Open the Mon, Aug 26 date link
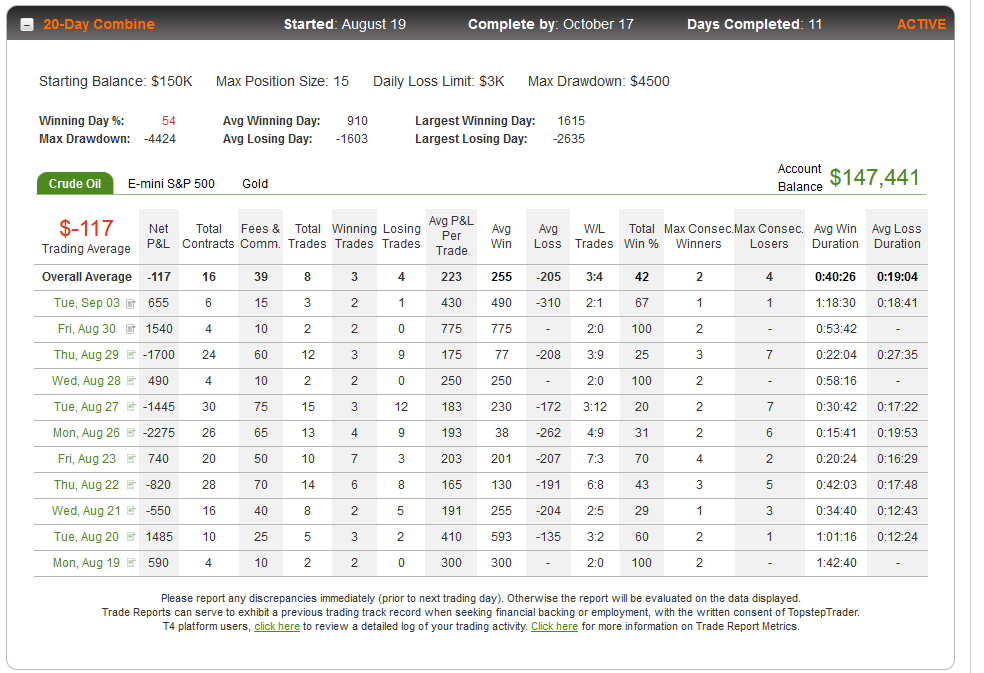984x673 pixels. (86, 433)
